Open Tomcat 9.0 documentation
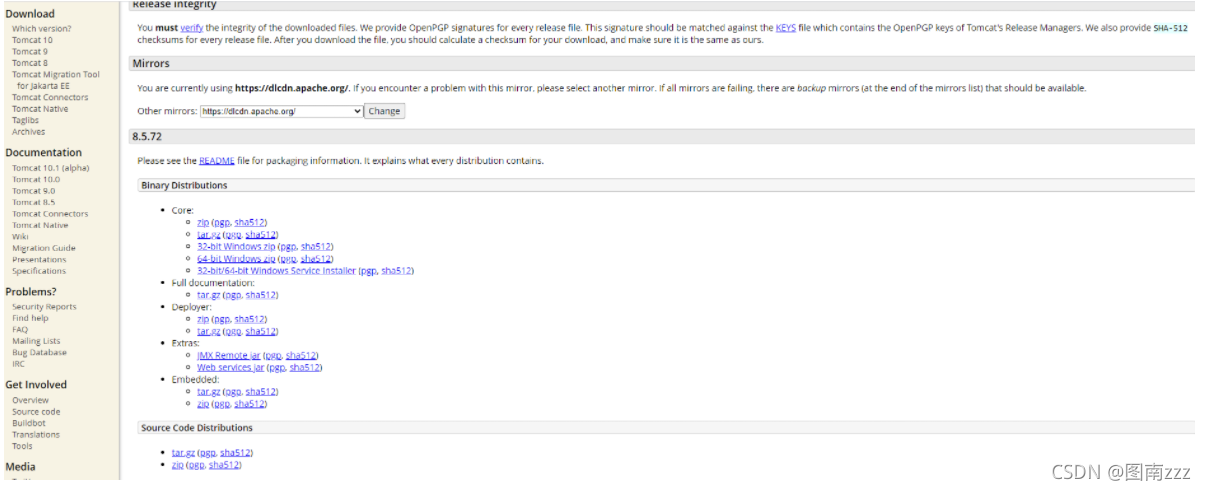The height and width of the screenshot is (490, 1206). click(34, 191)
